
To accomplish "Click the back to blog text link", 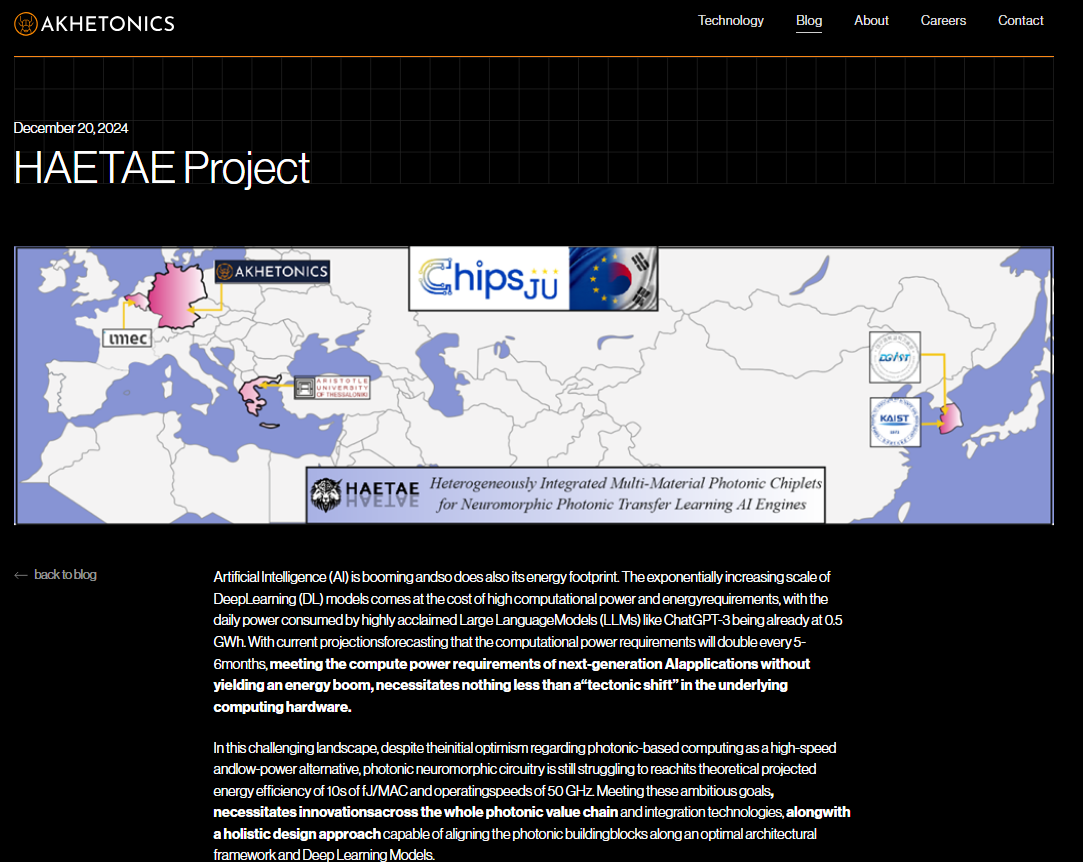I will [65, 575].
